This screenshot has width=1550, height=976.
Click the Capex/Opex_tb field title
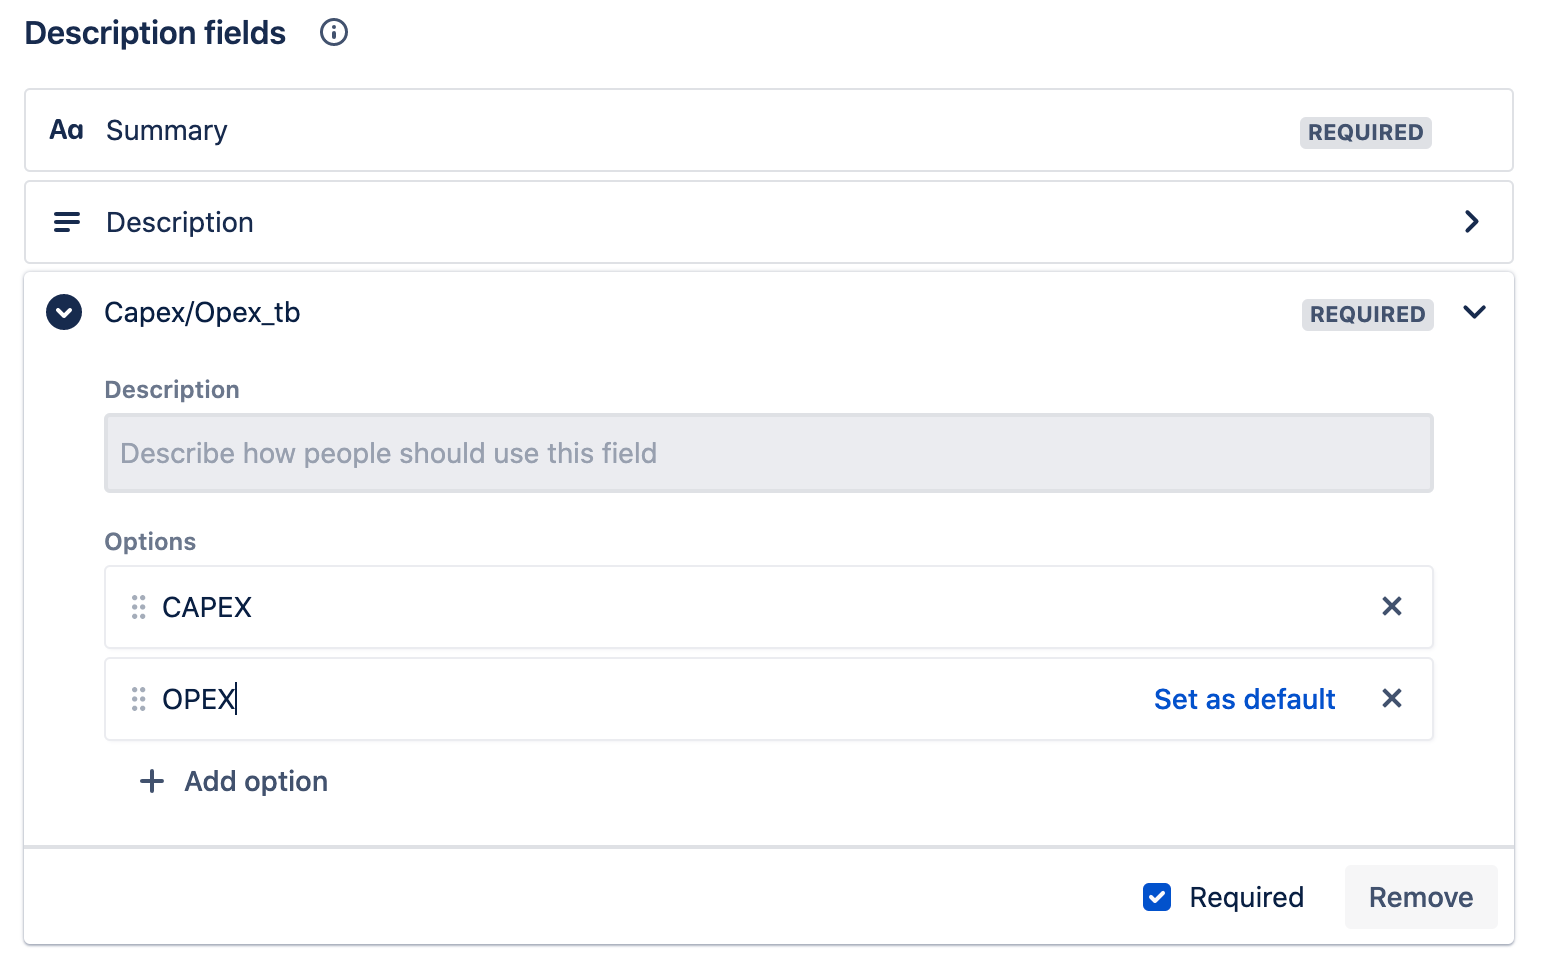(x=202, y=313)
